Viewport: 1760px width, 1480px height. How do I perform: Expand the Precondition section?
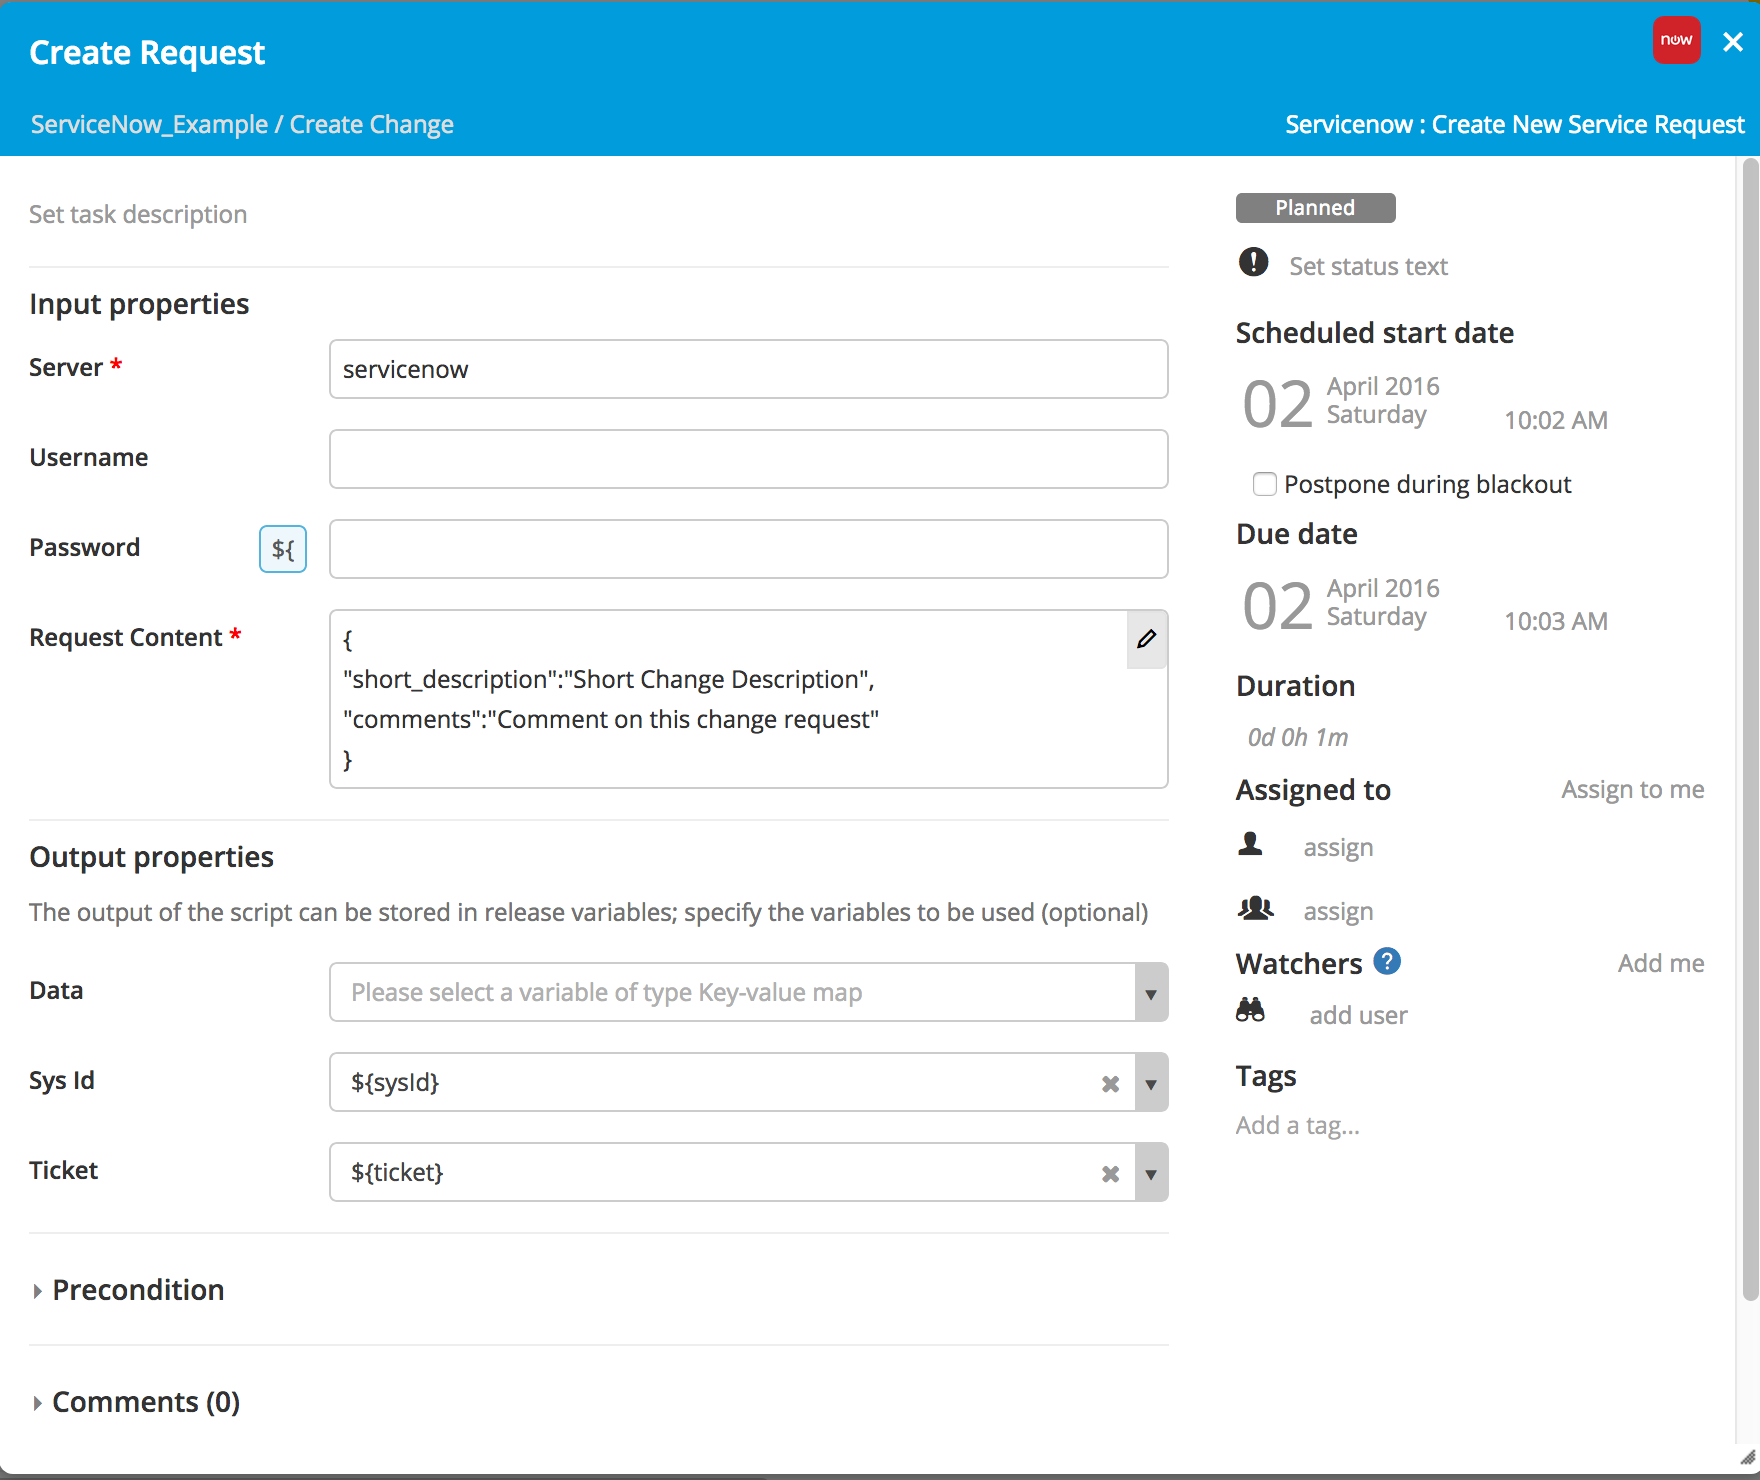[x=127, y=1290]
